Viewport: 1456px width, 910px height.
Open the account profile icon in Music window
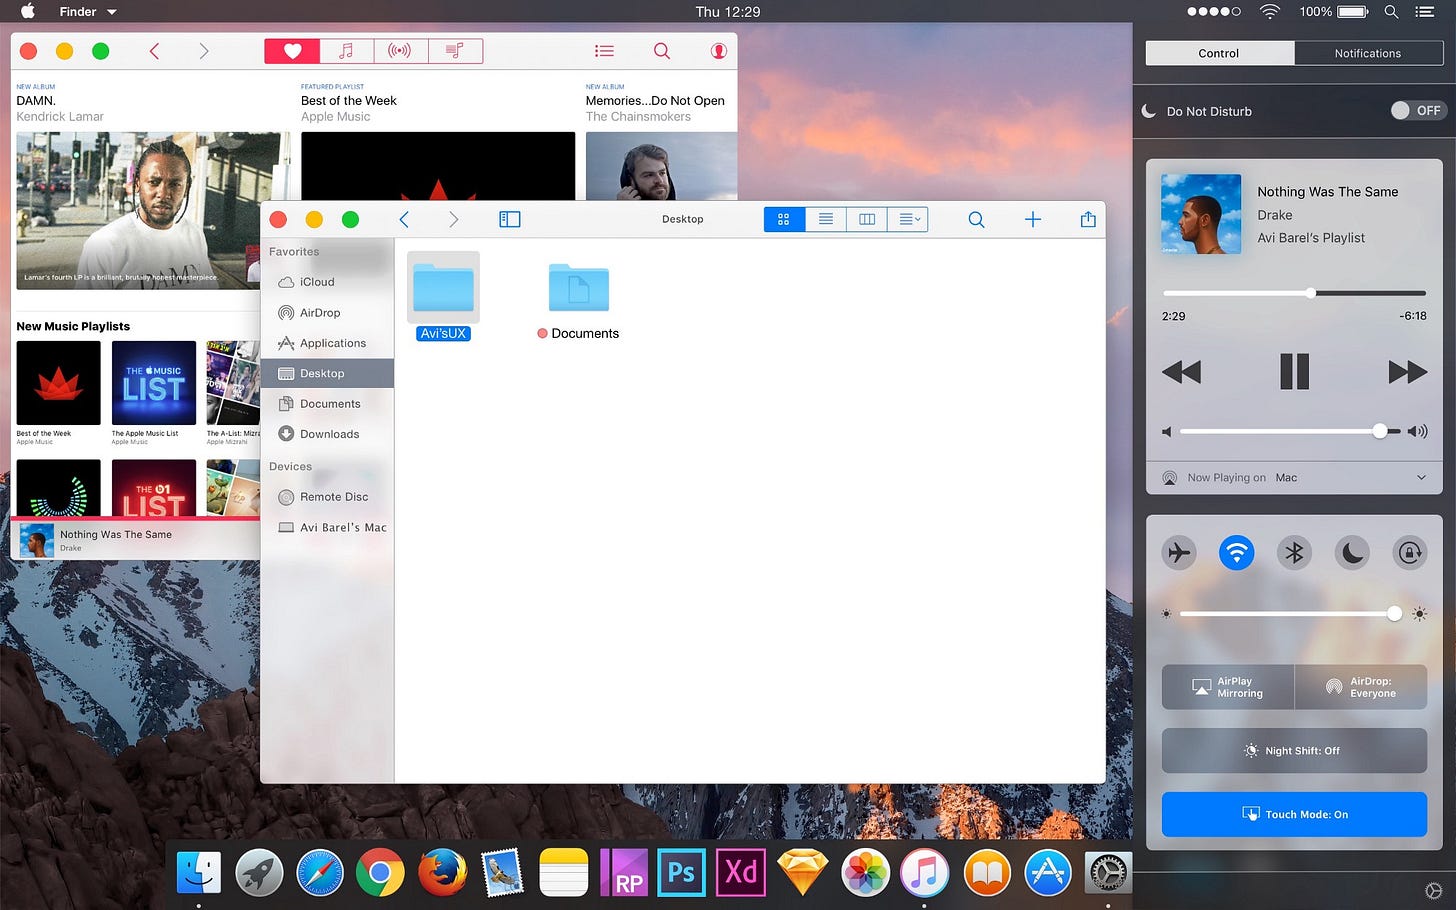(719, 51)
